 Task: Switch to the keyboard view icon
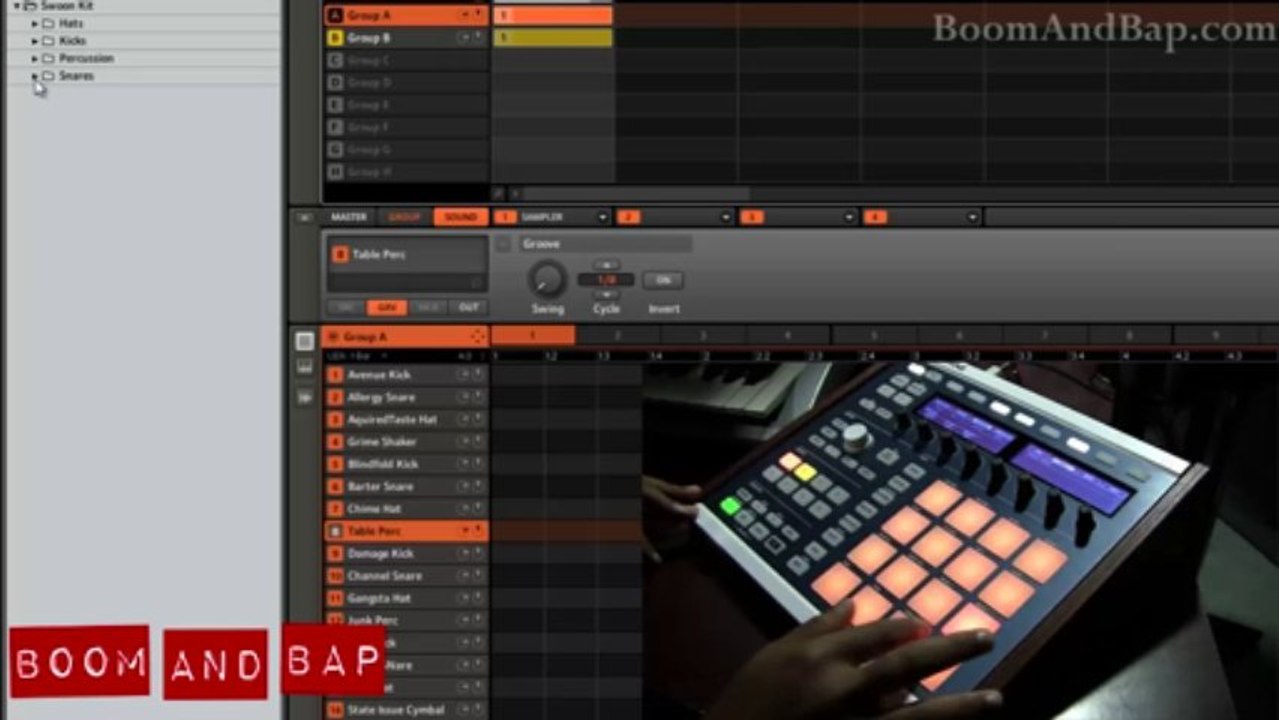[x=304, y=368]
